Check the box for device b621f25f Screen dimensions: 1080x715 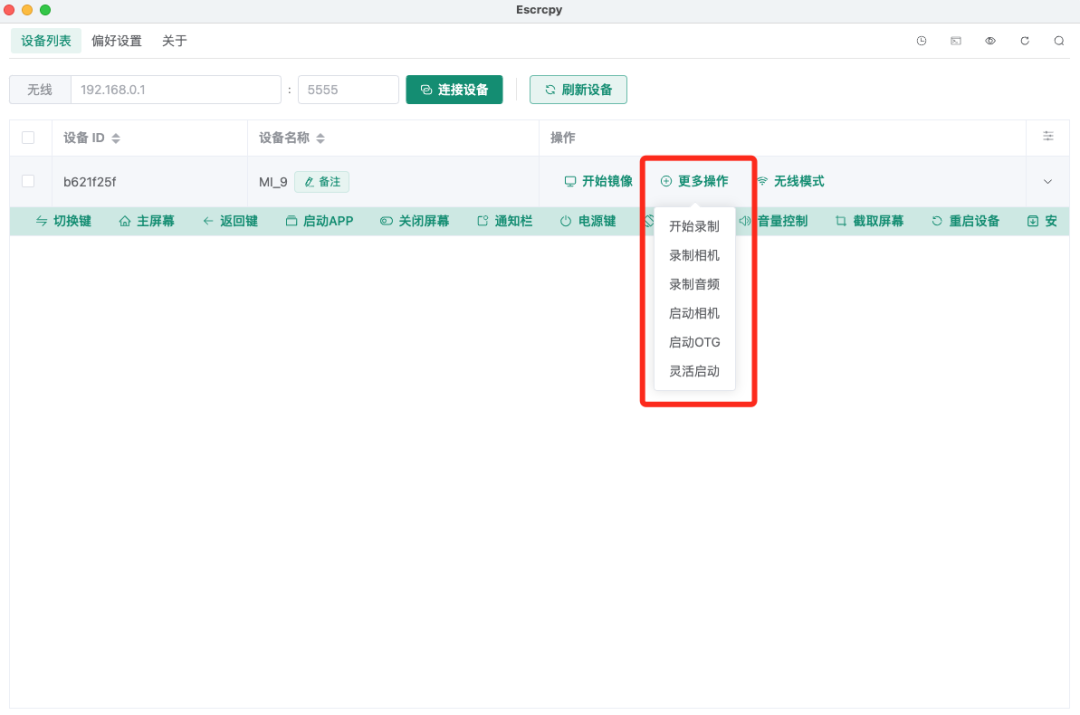coord(28,181)
